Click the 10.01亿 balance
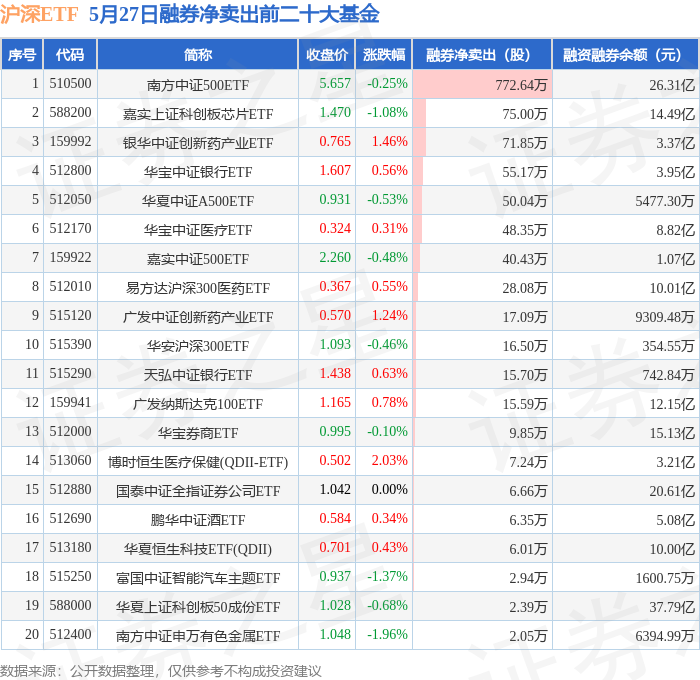Viewport: 700px width, 680px height. [672, 288]
